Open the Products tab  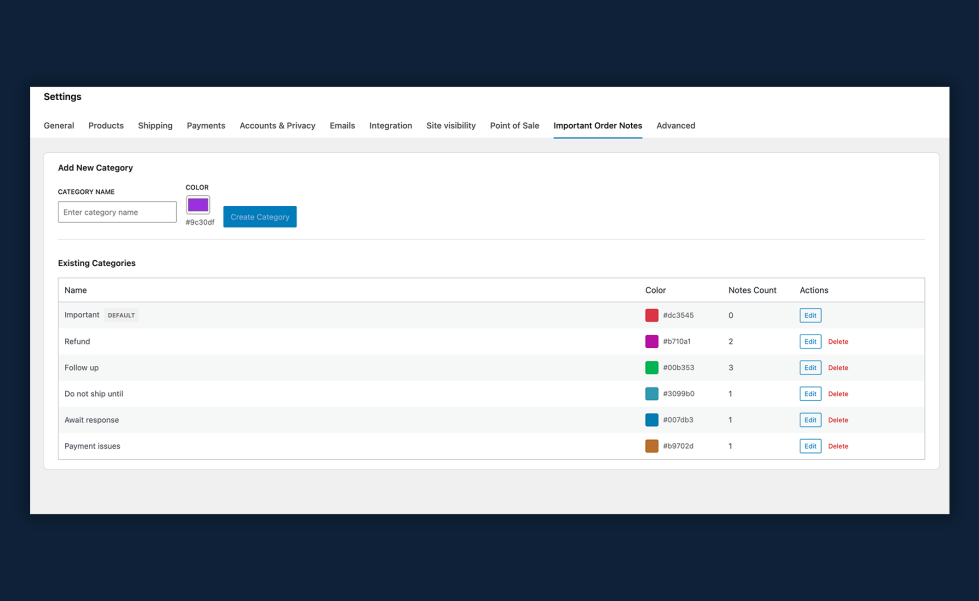point(105,125)
